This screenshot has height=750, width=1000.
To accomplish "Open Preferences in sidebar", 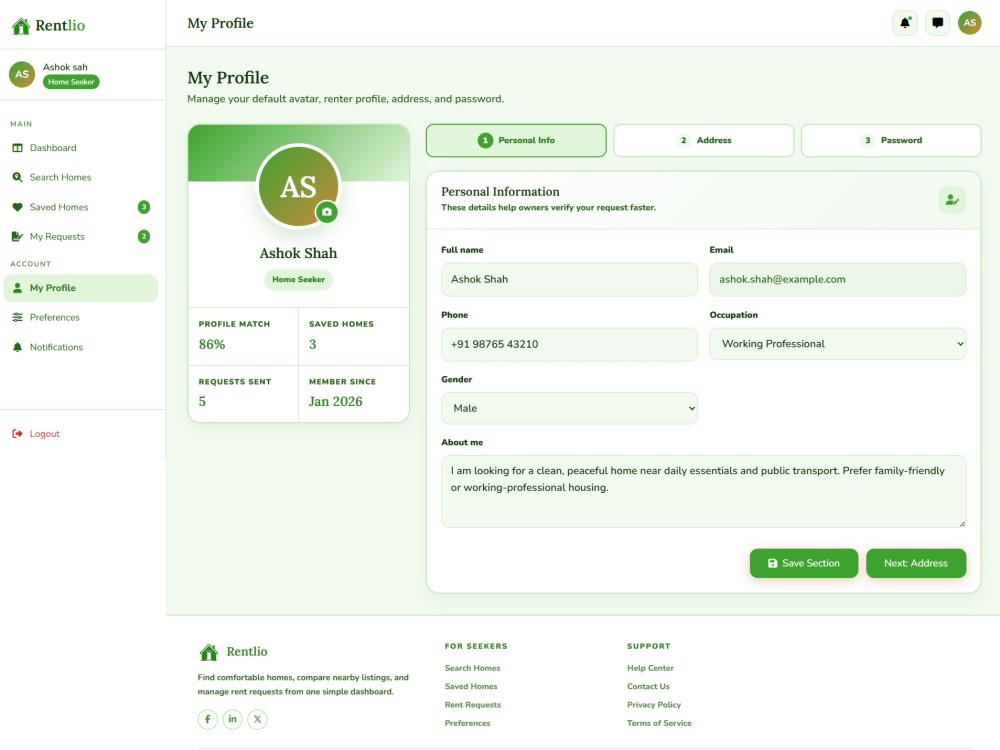I will click(80, 318).
